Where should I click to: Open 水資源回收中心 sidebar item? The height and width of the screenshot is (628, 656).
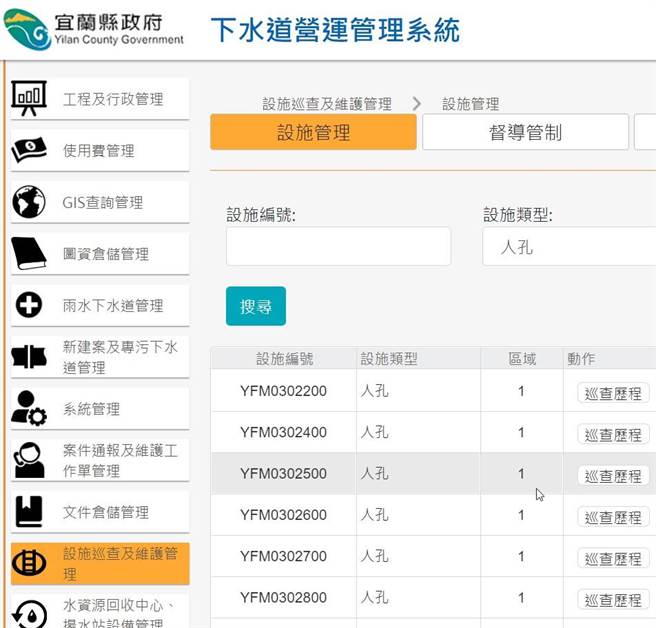click(x=100, y=612)
